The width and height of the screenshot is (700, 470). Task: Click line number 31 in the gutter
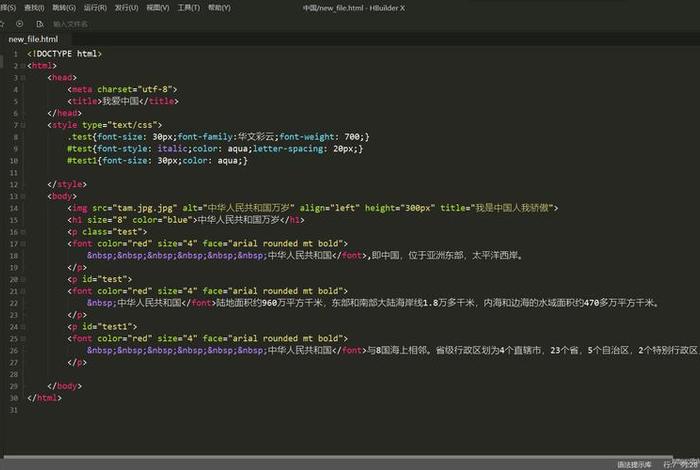13,410
